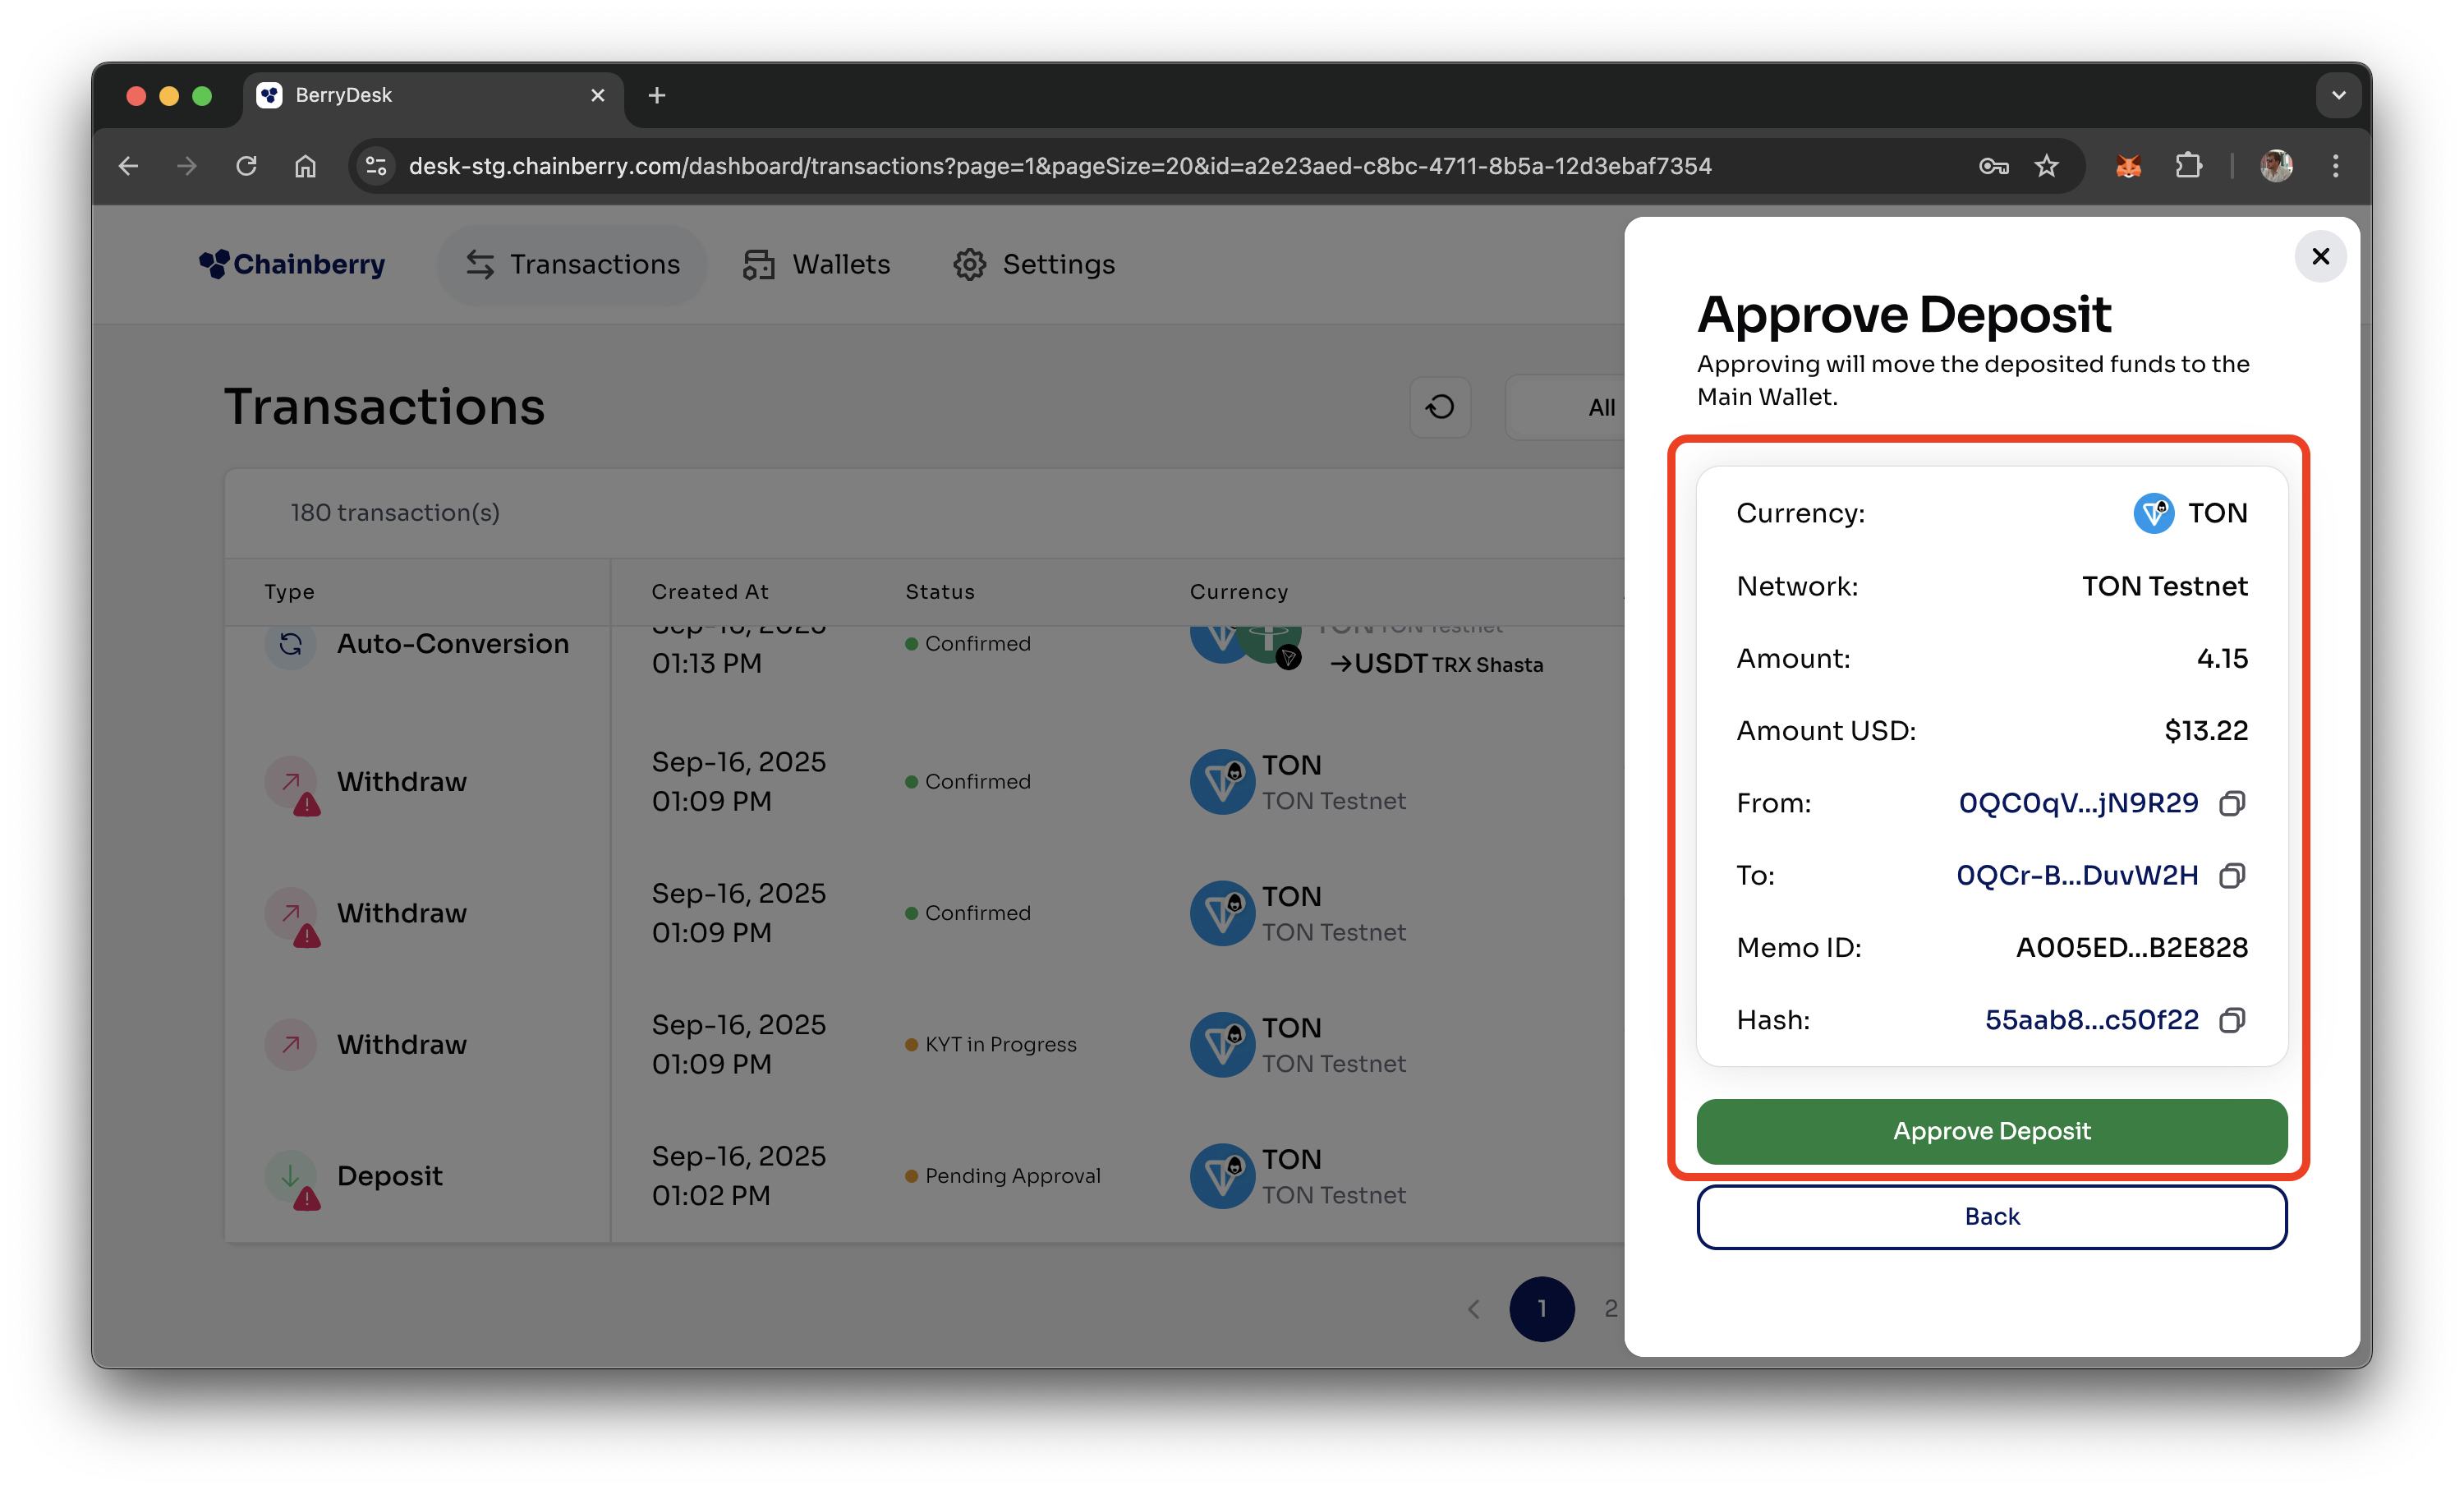The image size is (2464, 1490).
Task: Open the 0QC0qV...jN9R29 address link
Action: click(2078, 803)
